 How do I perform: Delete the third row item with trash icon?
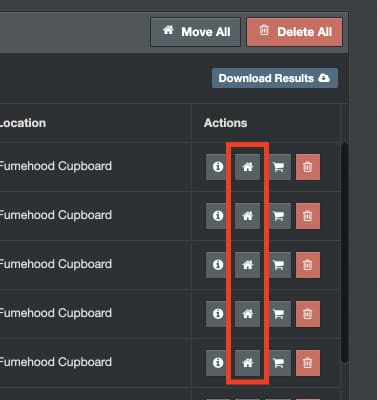(308, 265)
